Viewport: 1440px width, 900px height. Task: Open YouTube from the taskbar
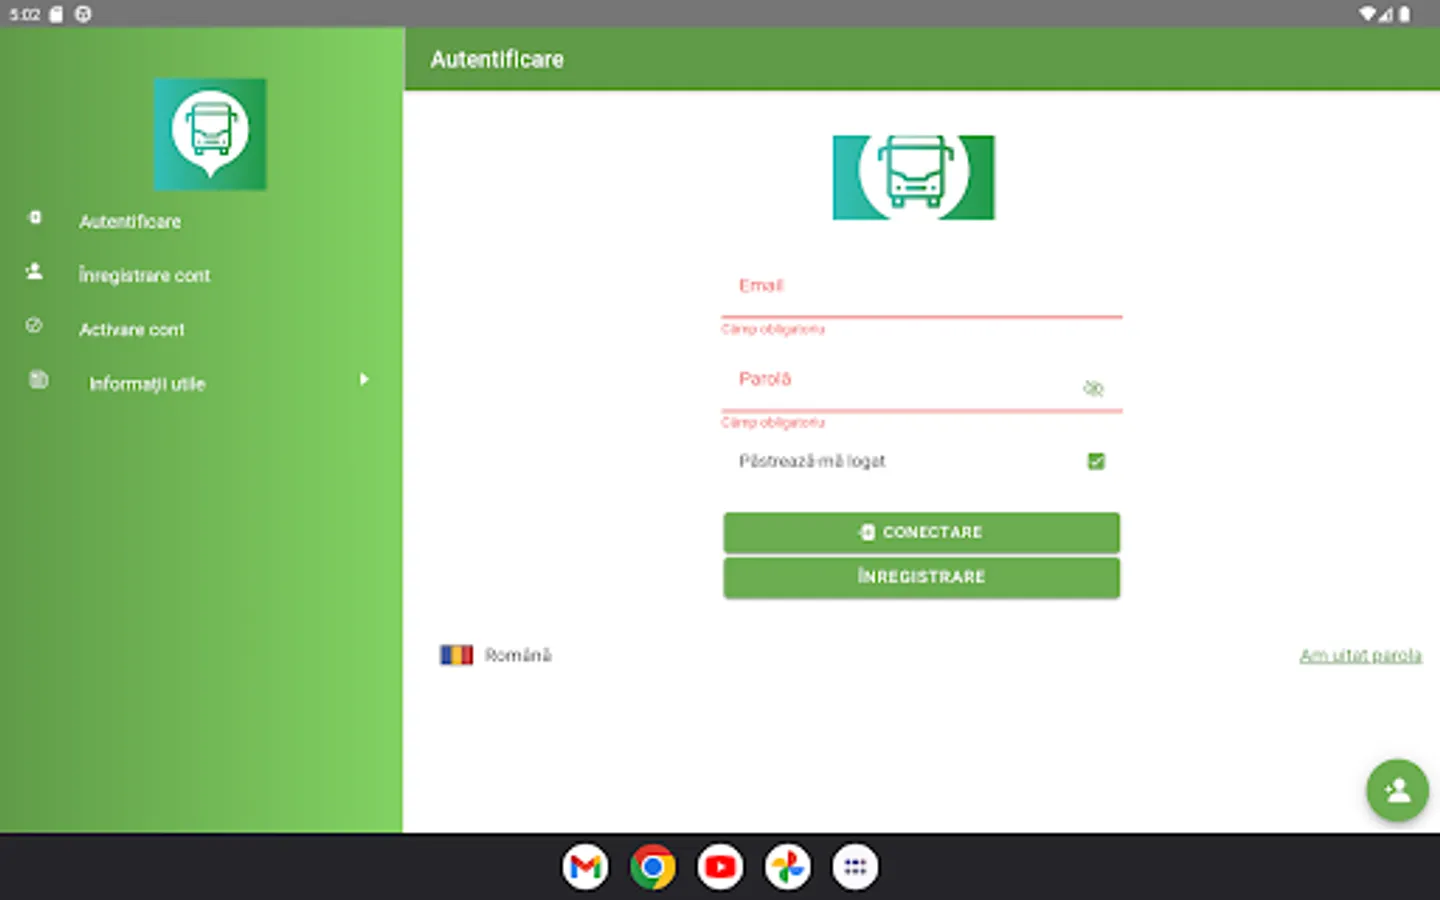tap(720, 866)
